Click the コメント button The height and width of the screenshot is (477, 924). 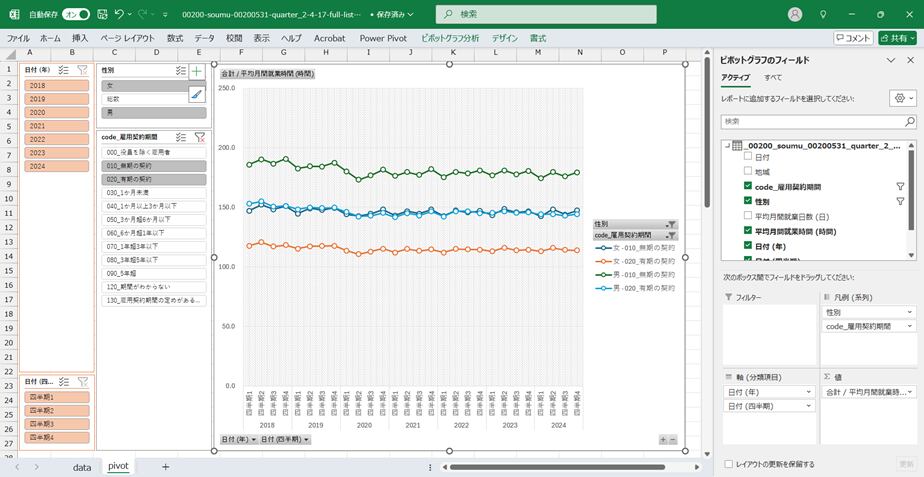pyautogui.click(x=853, y=38)
